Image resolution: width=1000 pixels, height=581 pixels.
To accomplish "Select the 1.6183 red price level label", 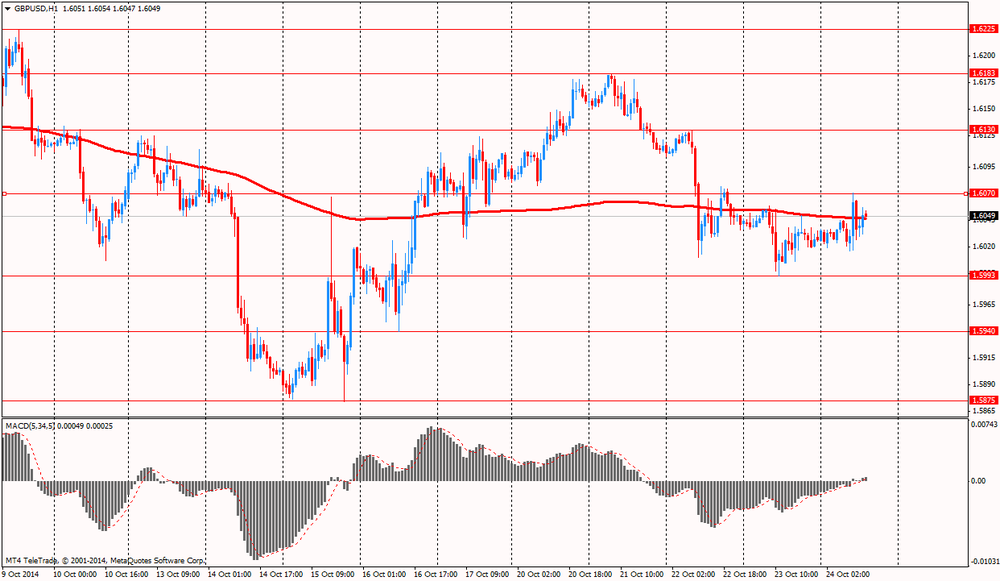I will 983,73.
